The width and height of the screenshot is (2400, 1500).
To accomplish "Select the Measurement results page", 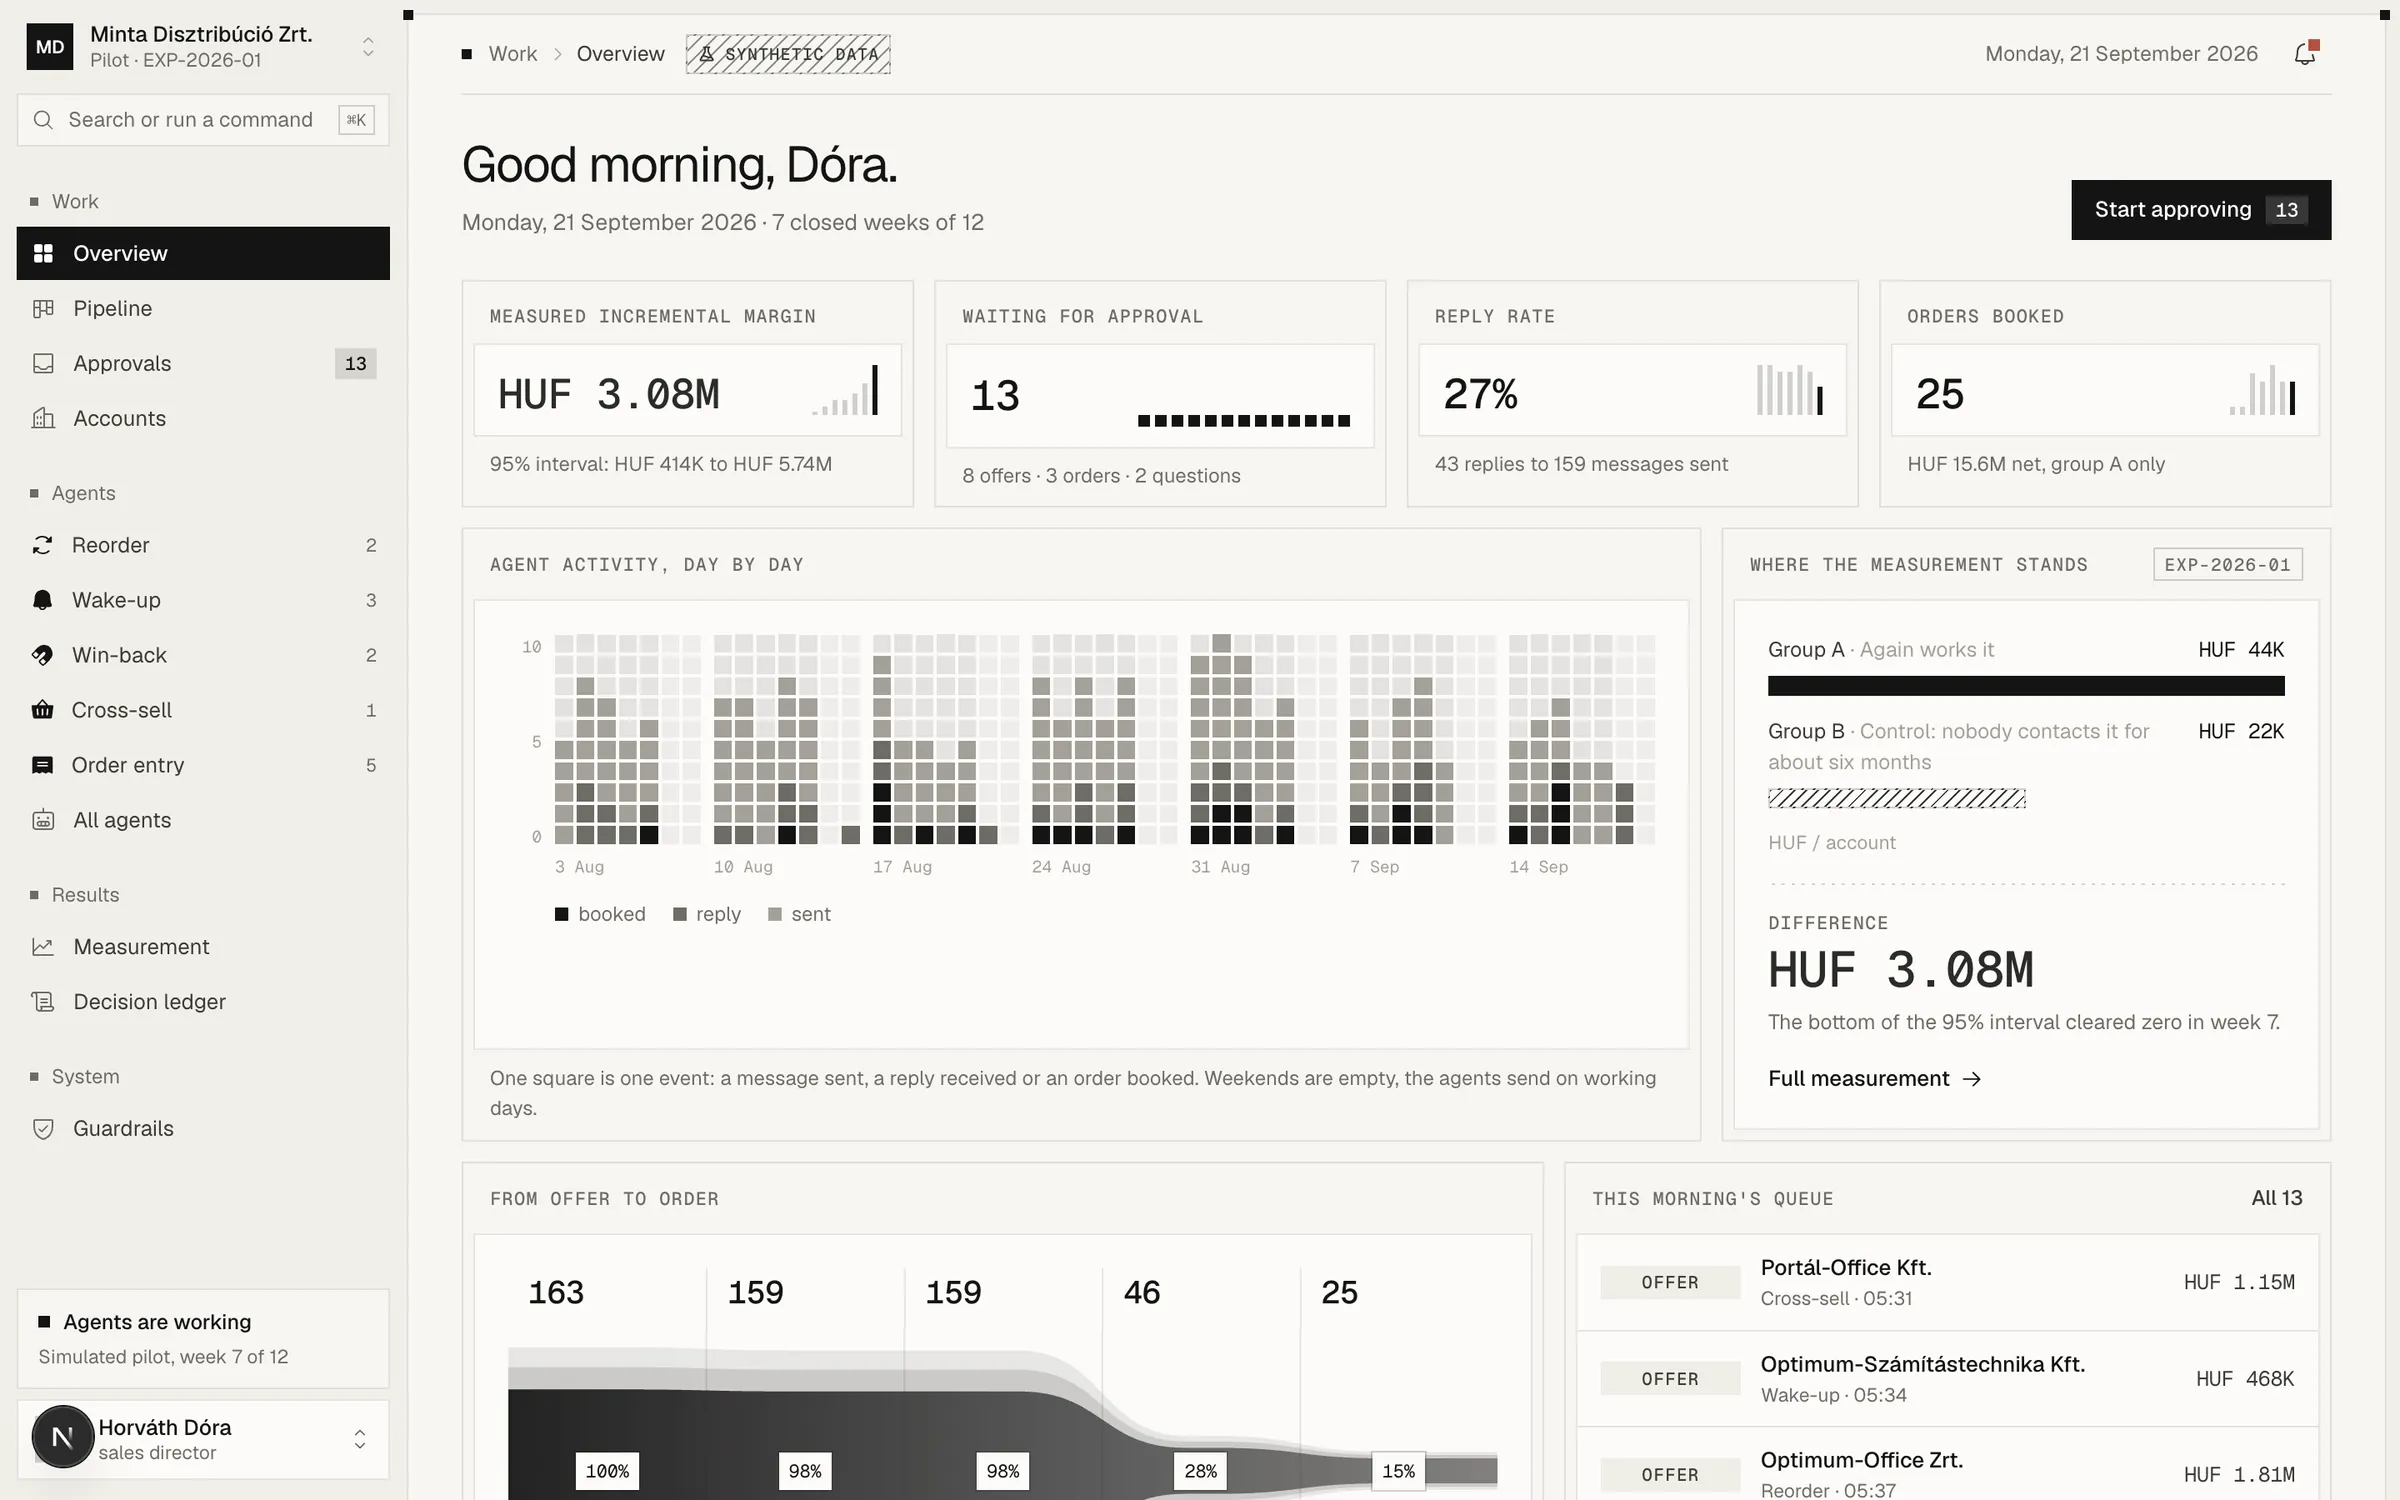I will (x=203, y=946).
